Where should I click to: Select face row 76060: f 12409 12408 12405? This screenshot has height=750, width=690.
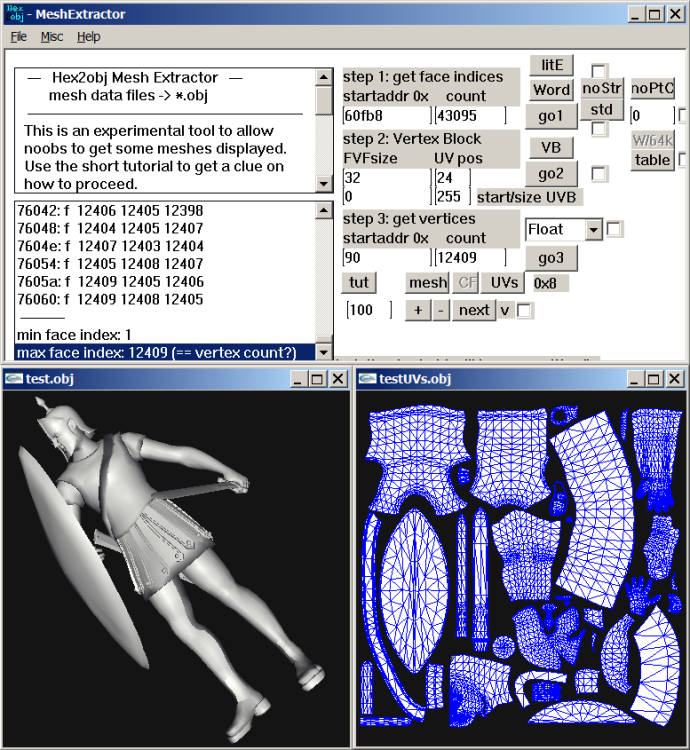click(x=165, y=299)
